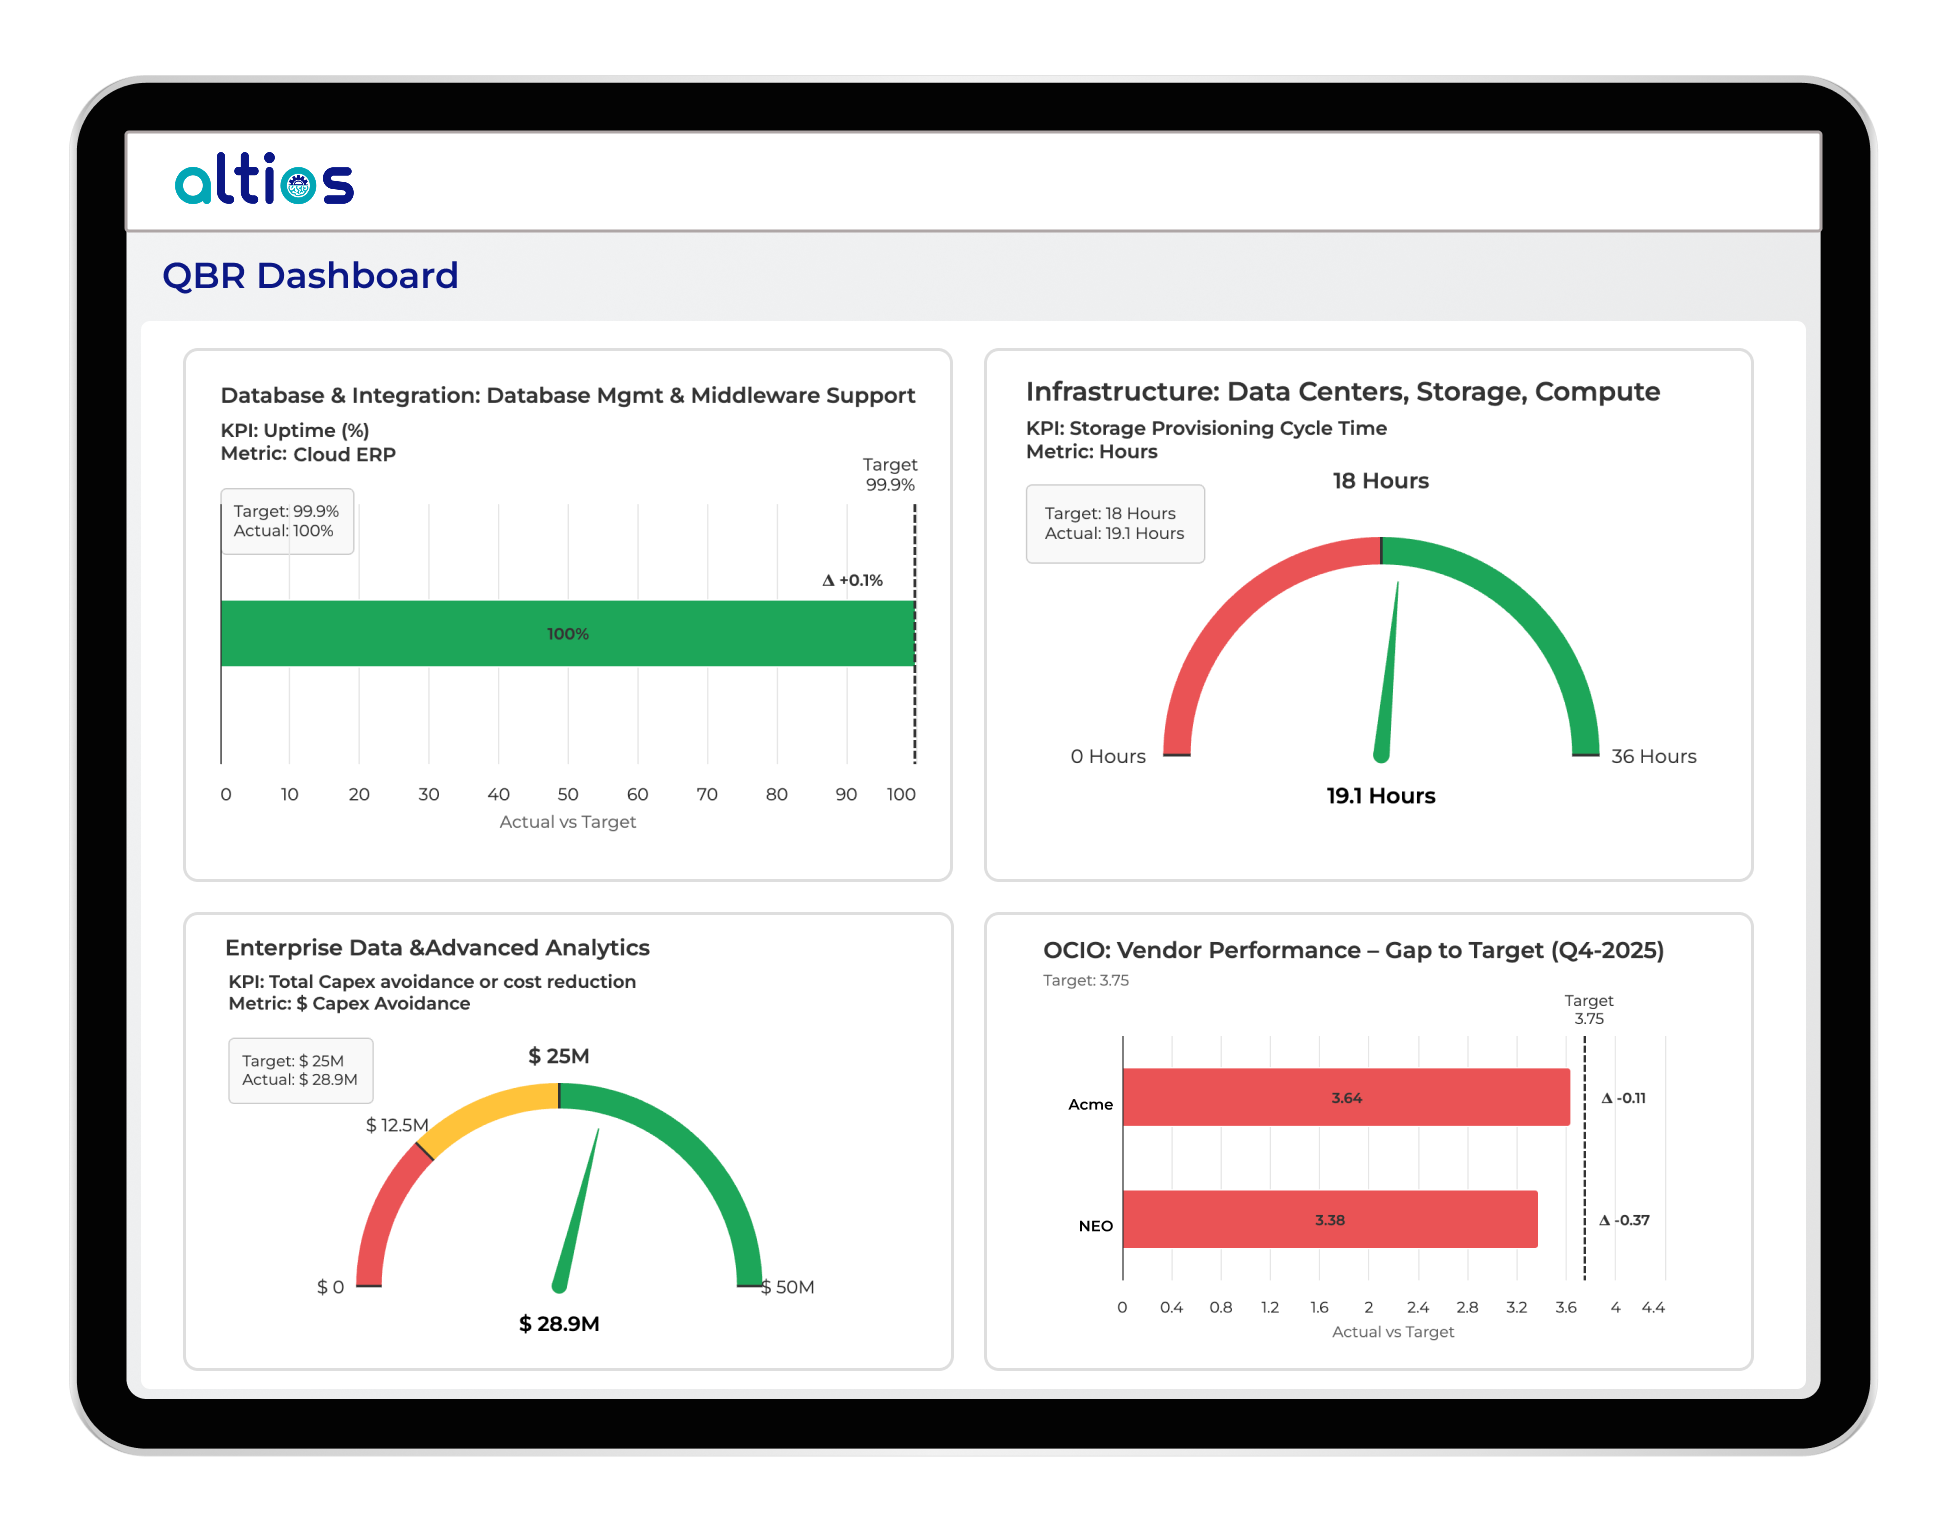Click the Target $25M info box
Viewport: 1947px width, 1530px height.
pyautogui.click(x=300, y=1070)
